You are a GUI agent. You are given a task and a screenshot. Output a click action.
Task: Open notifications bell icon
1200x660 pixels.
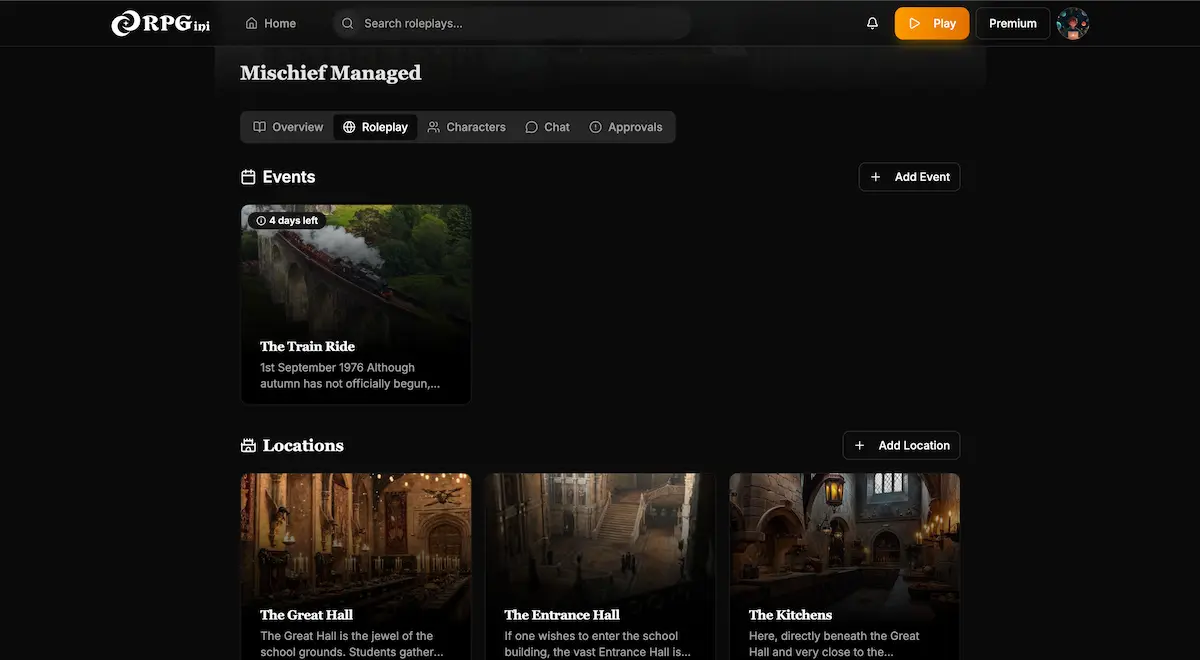pyautogui.click(x=872, y=23)
